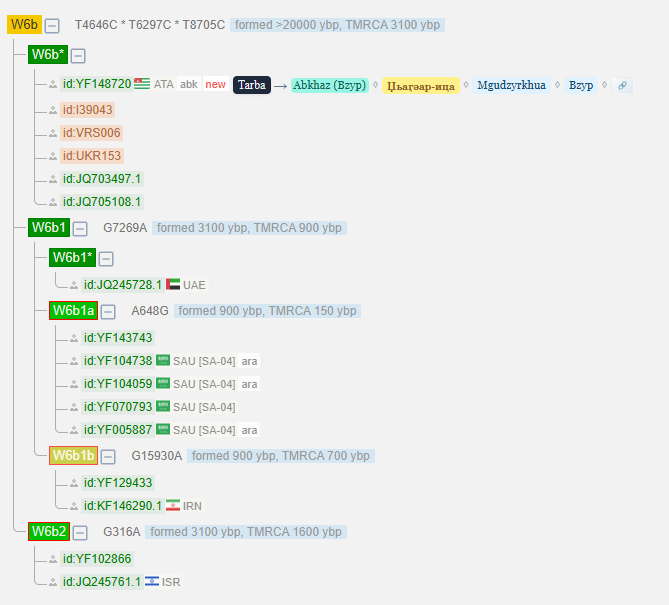Screen dimensions: 669x605
Task: Click the Saudi flag beside YF005887
Action: tap(163, 429)
